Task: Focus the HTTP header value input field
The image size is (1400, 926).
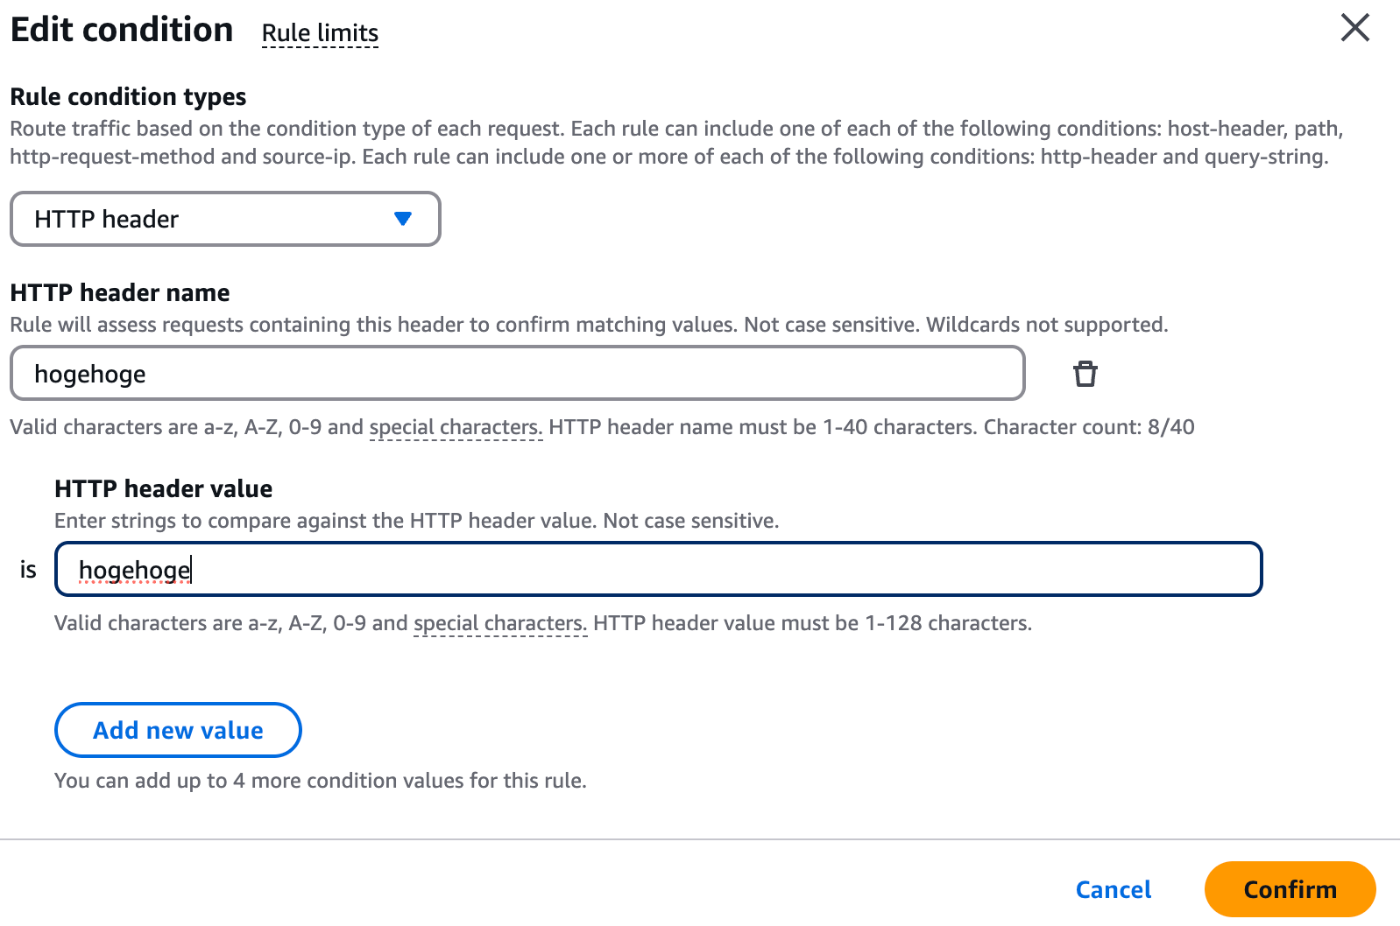Action: [658, 569]
